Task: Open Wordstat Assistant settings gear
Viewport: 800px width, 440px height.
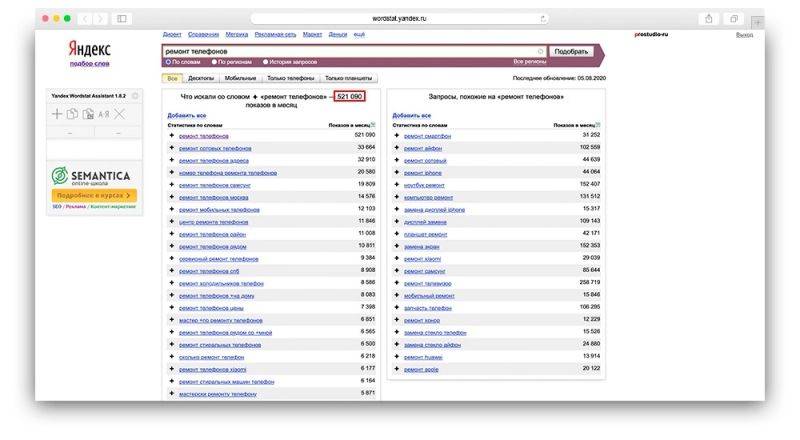Action: [135, 96]
